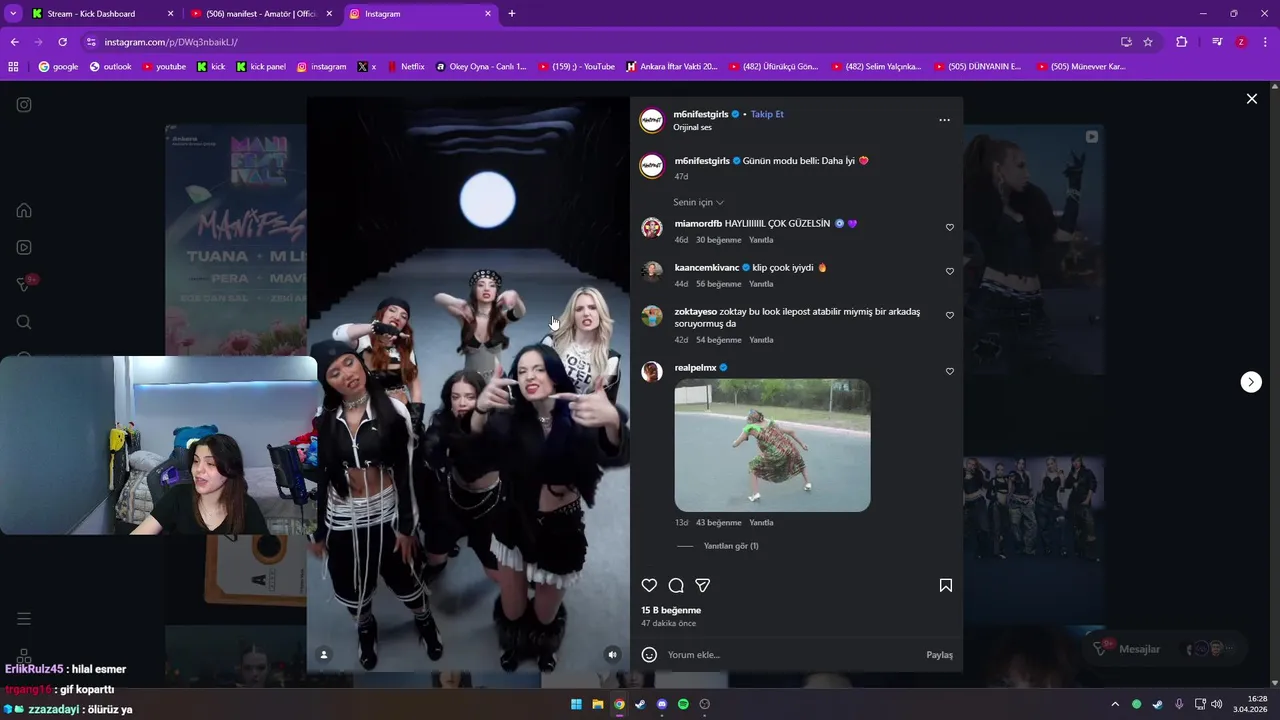Open emoji picker in comment box

(649, 655)
